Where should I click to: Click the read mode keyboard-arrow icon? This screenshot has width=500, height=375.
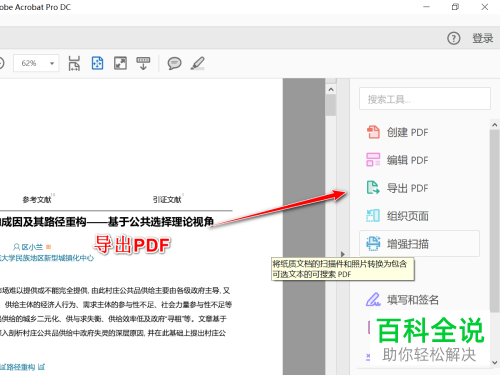click(143, 63)
